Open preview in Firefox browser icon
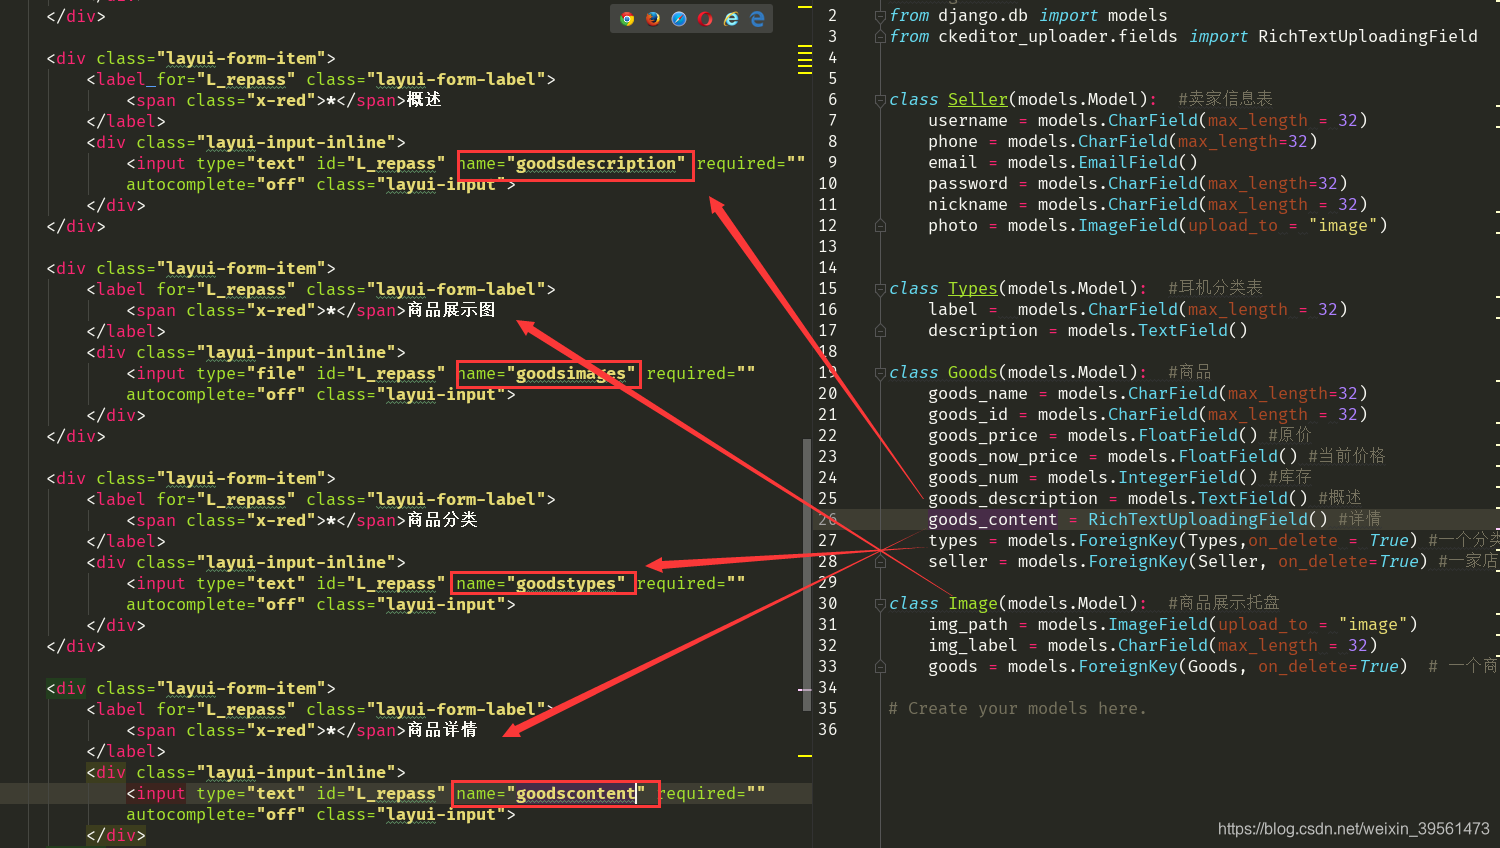This screenshot has width=1500, height=848. pyautogui.click(x=653, y=19)
